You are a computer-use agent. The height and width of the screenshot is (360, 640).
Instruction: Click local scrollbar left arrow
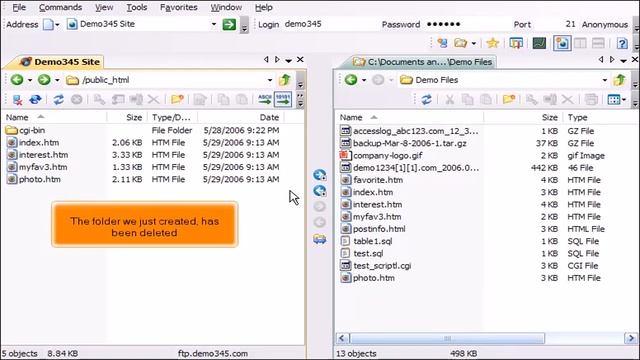[x=342, y=338]
